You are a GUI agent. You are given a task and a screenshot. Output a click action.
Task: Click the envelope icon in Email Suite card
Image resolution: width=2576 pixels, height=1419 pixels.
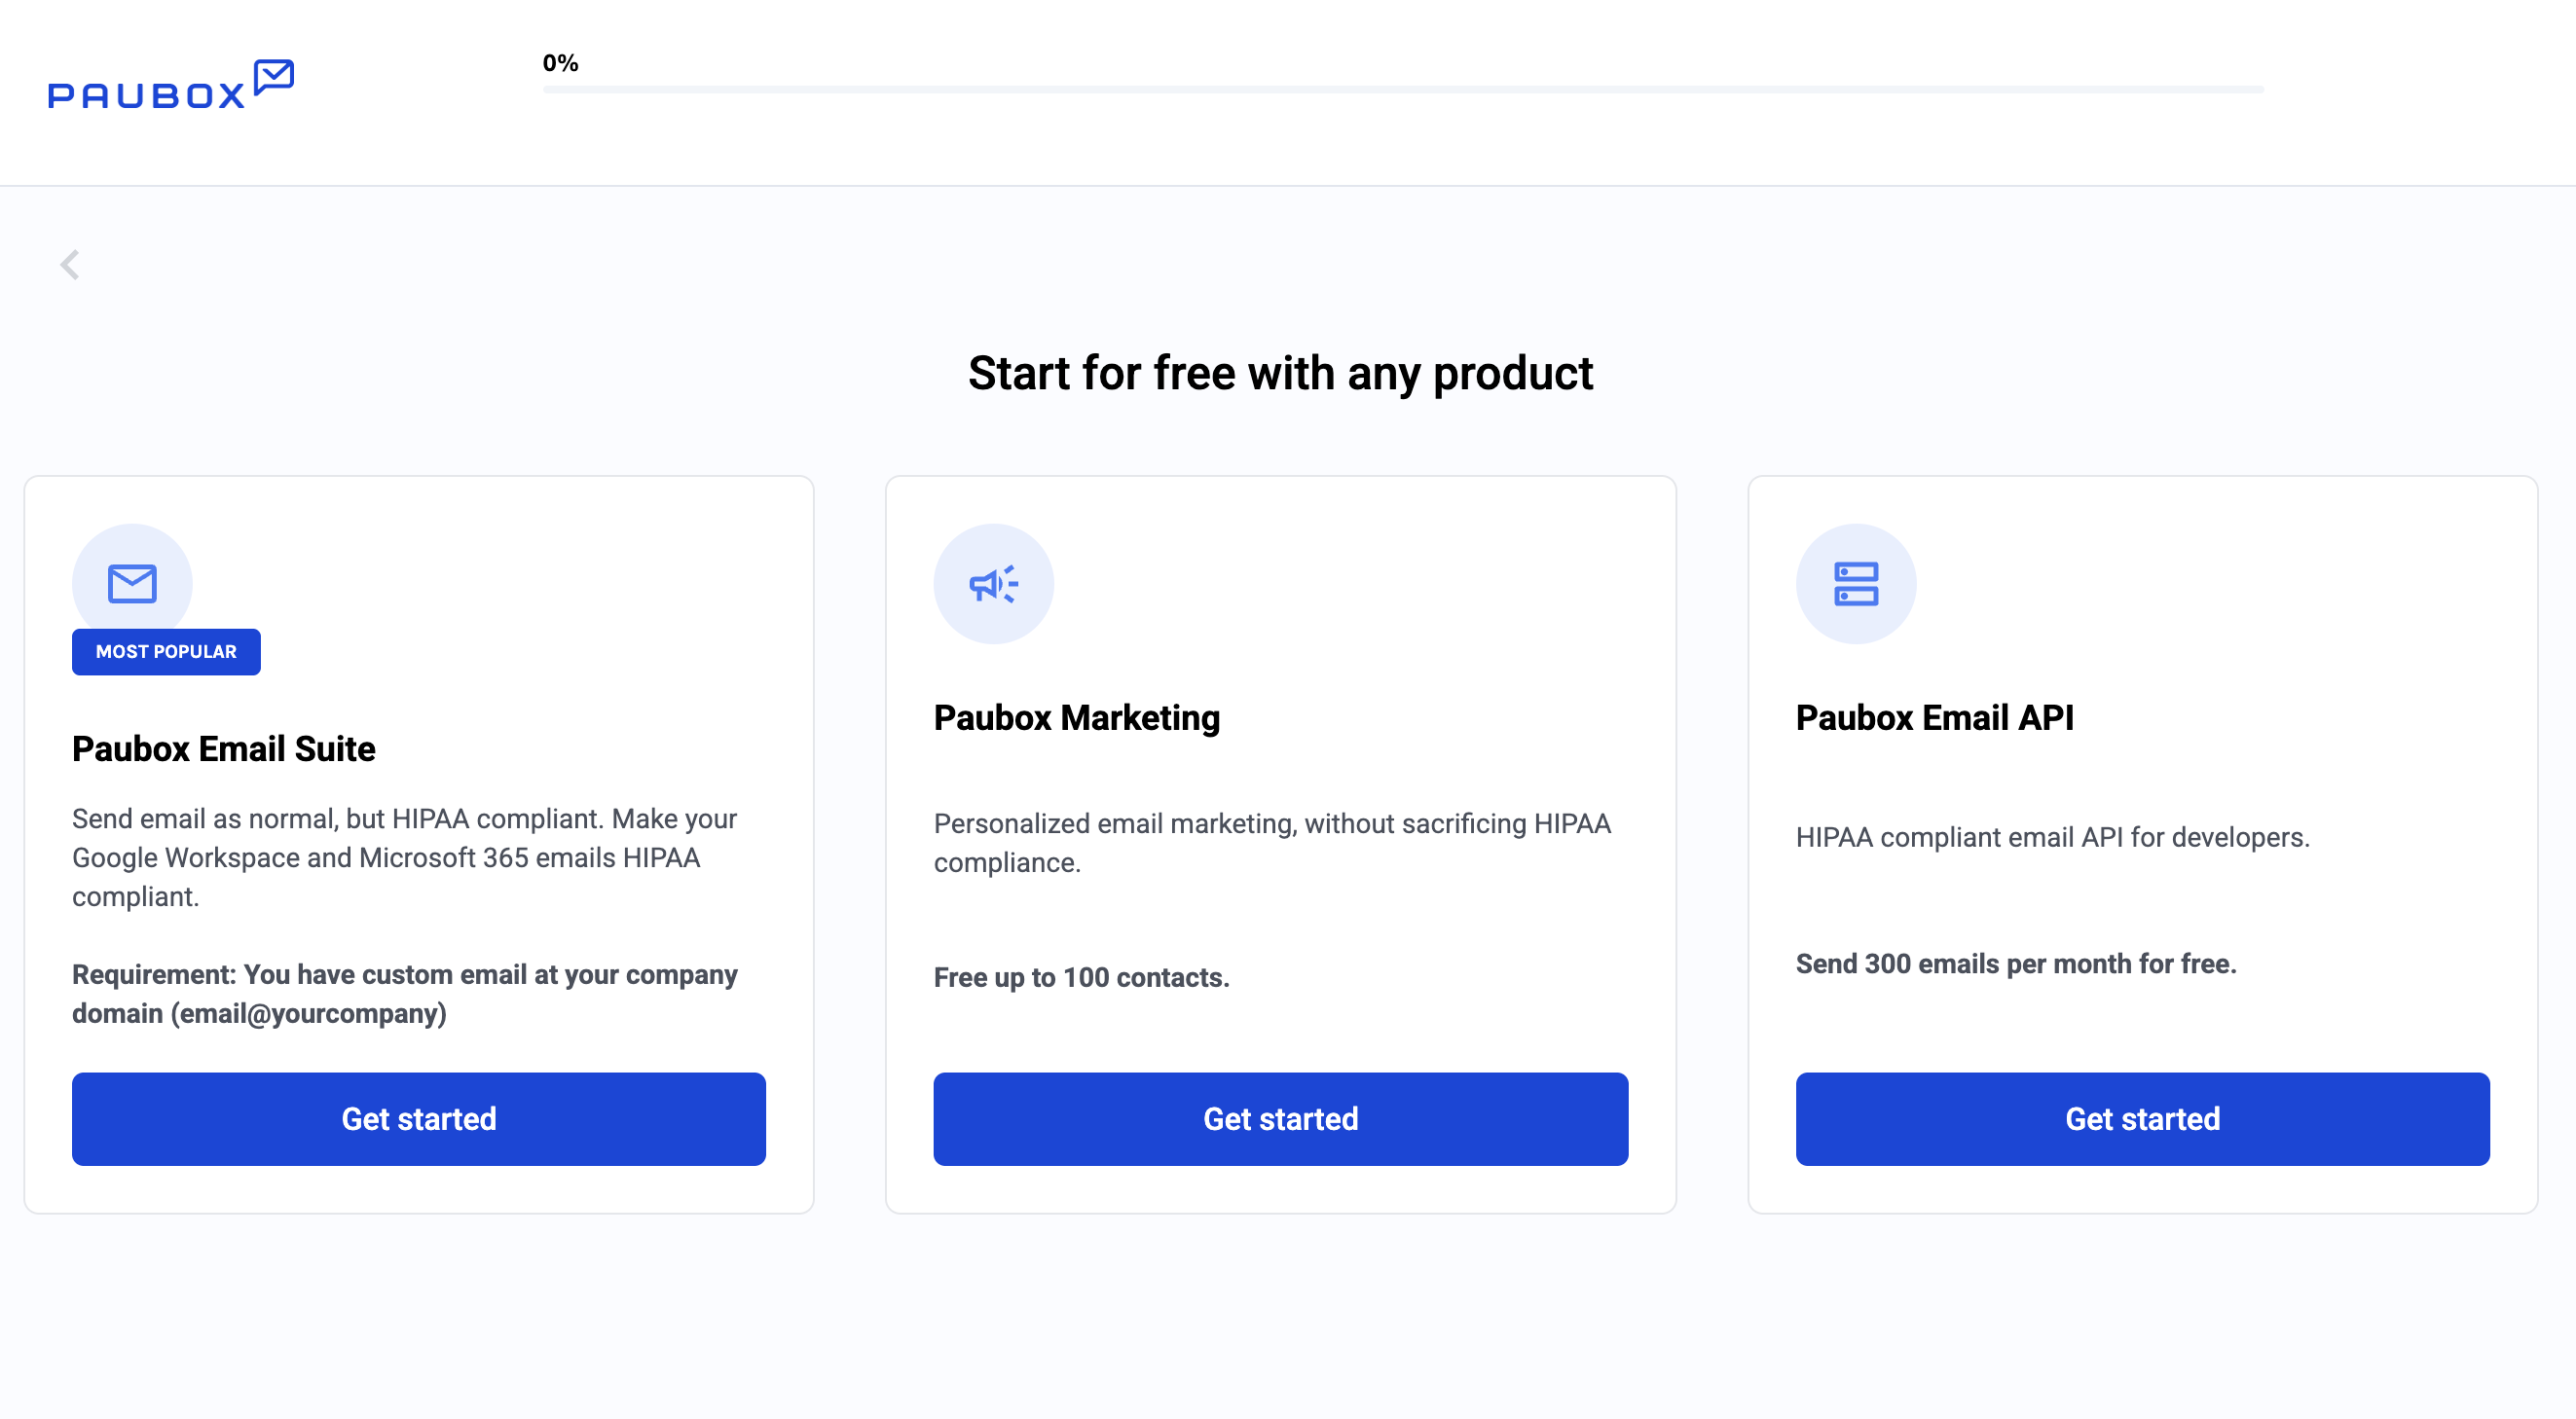click(132, 584)
